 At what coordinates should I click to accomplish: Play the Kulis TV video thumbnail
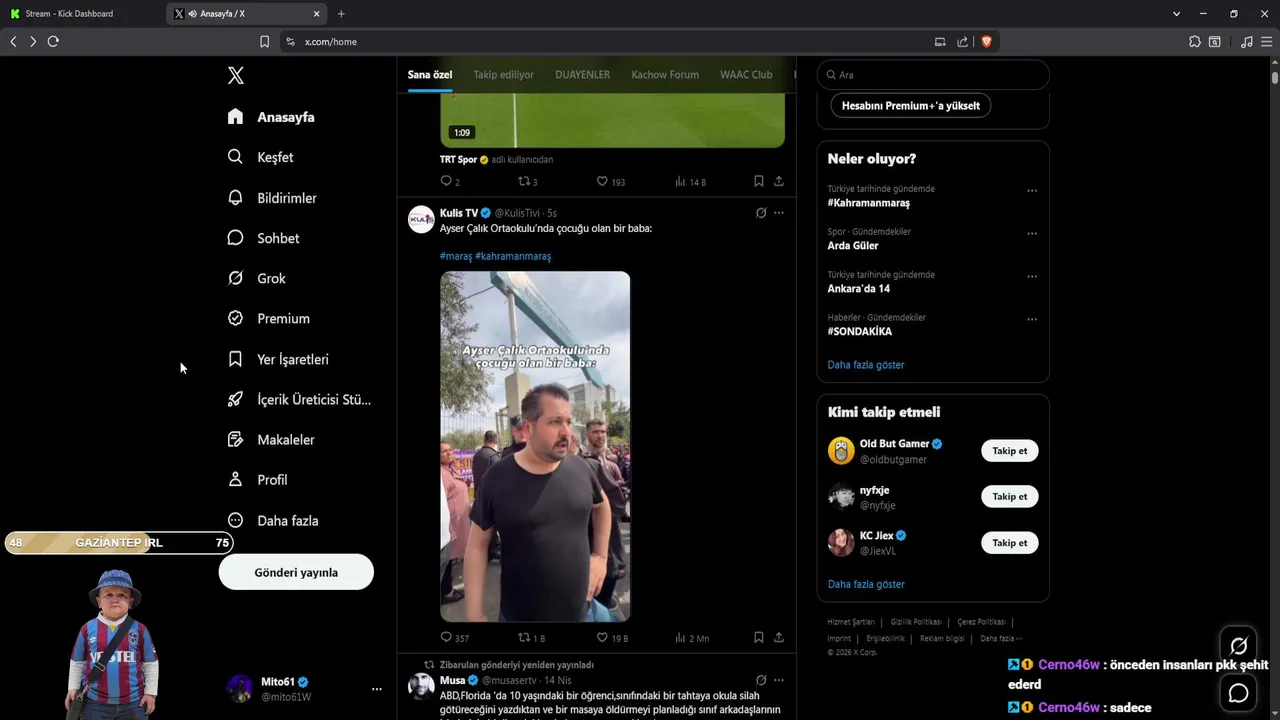(x=535, y=447)
